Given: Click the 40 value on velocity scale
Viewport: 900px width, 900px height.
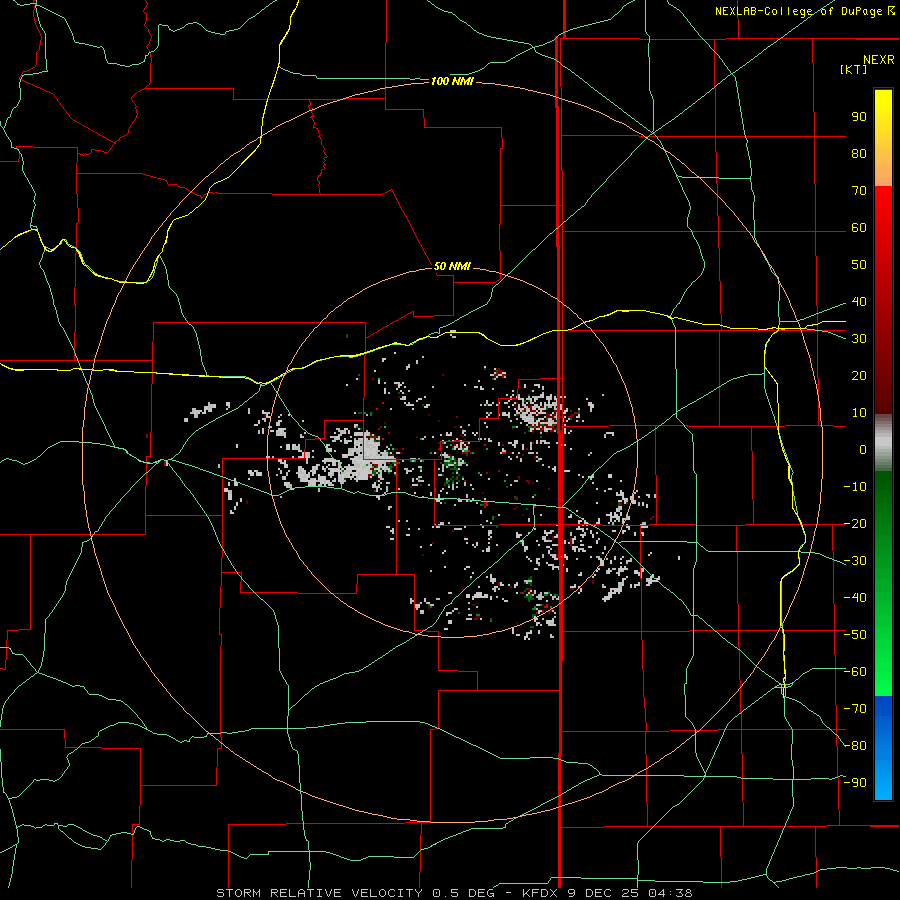Looking at the screenshot, I should coord(859,301).
